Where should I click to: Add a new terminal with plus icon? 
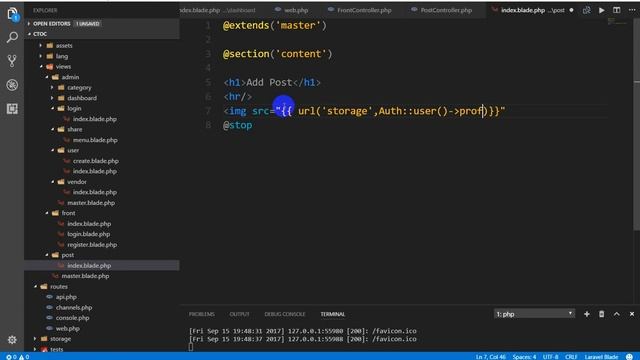click(x=587, y=314)
